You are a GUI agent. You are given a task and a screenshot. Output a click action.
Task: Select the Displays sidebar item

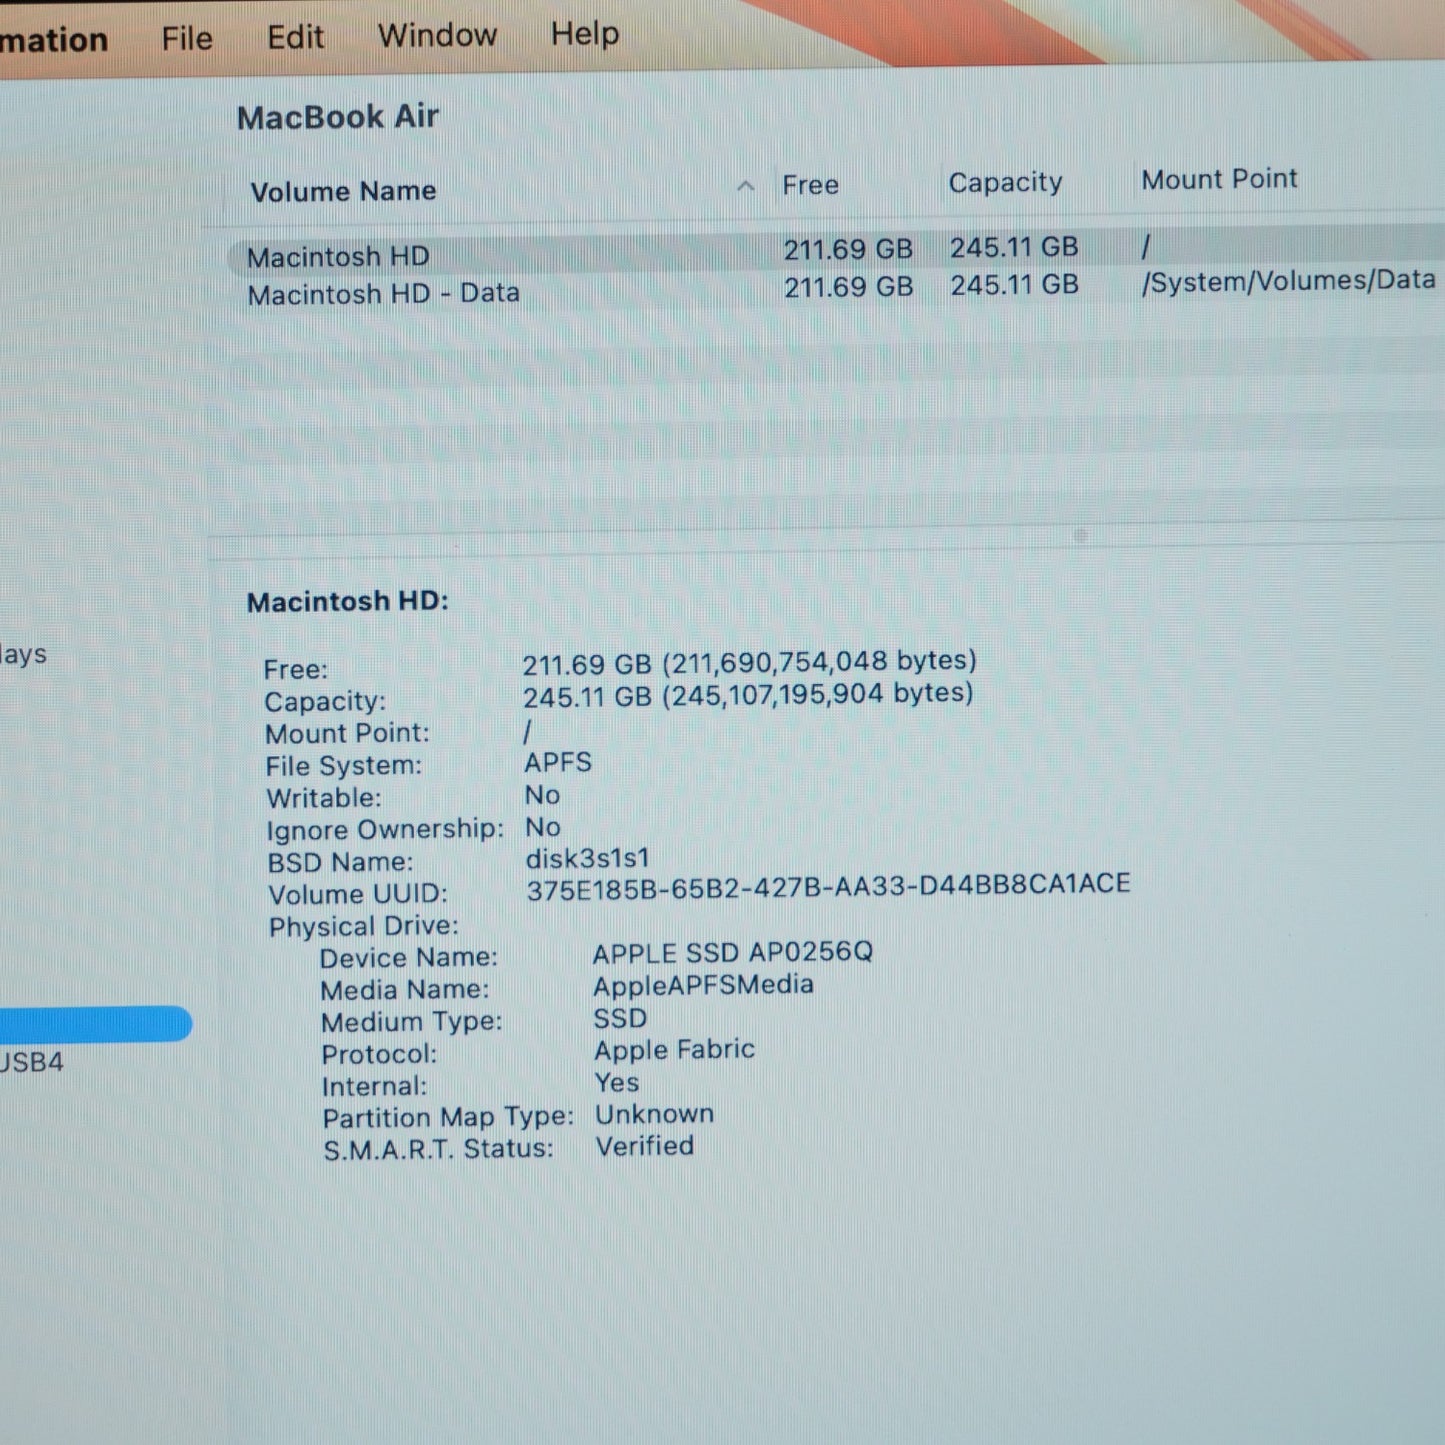(23, 655)
